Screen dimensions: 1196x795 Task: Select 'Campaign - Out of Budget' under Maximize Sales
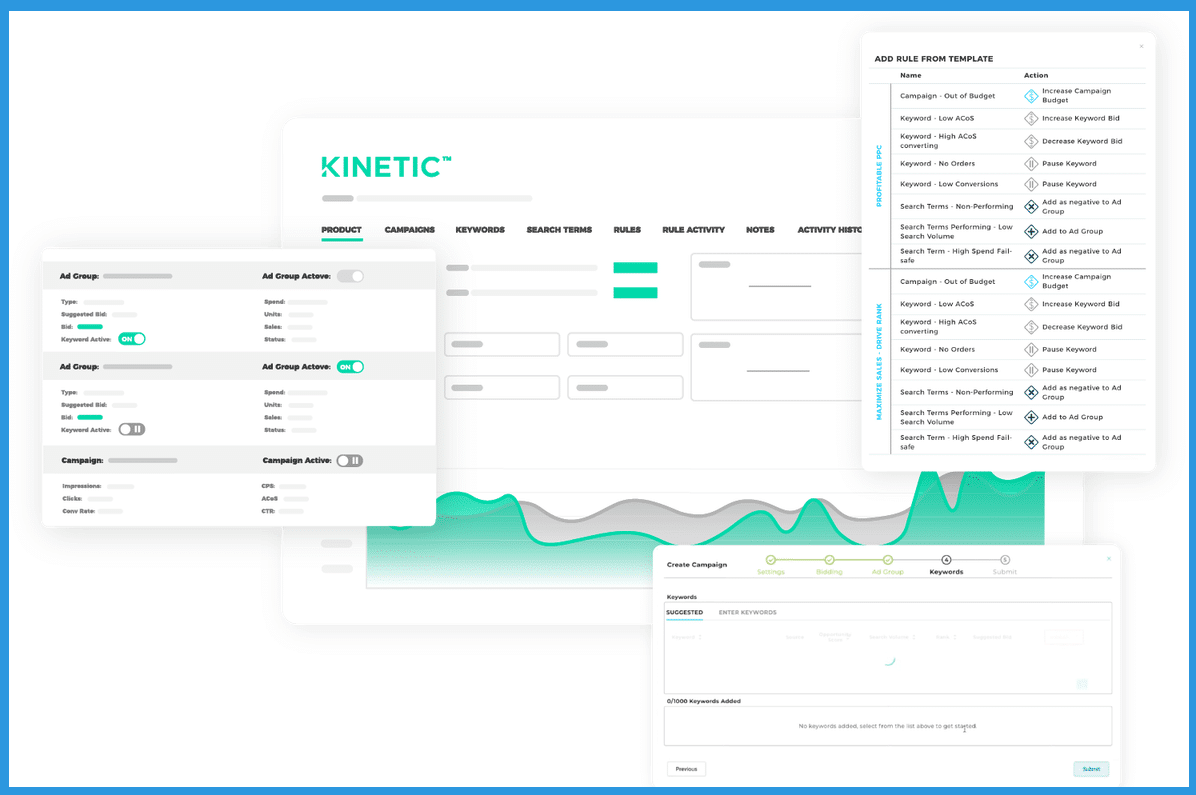point(947,282)
